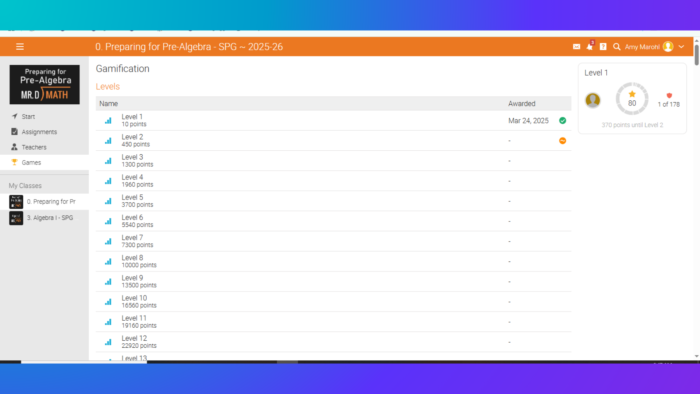Click the Level 11 bar chart icon
This screenshot has width=700, height=394.
(108, 322)
